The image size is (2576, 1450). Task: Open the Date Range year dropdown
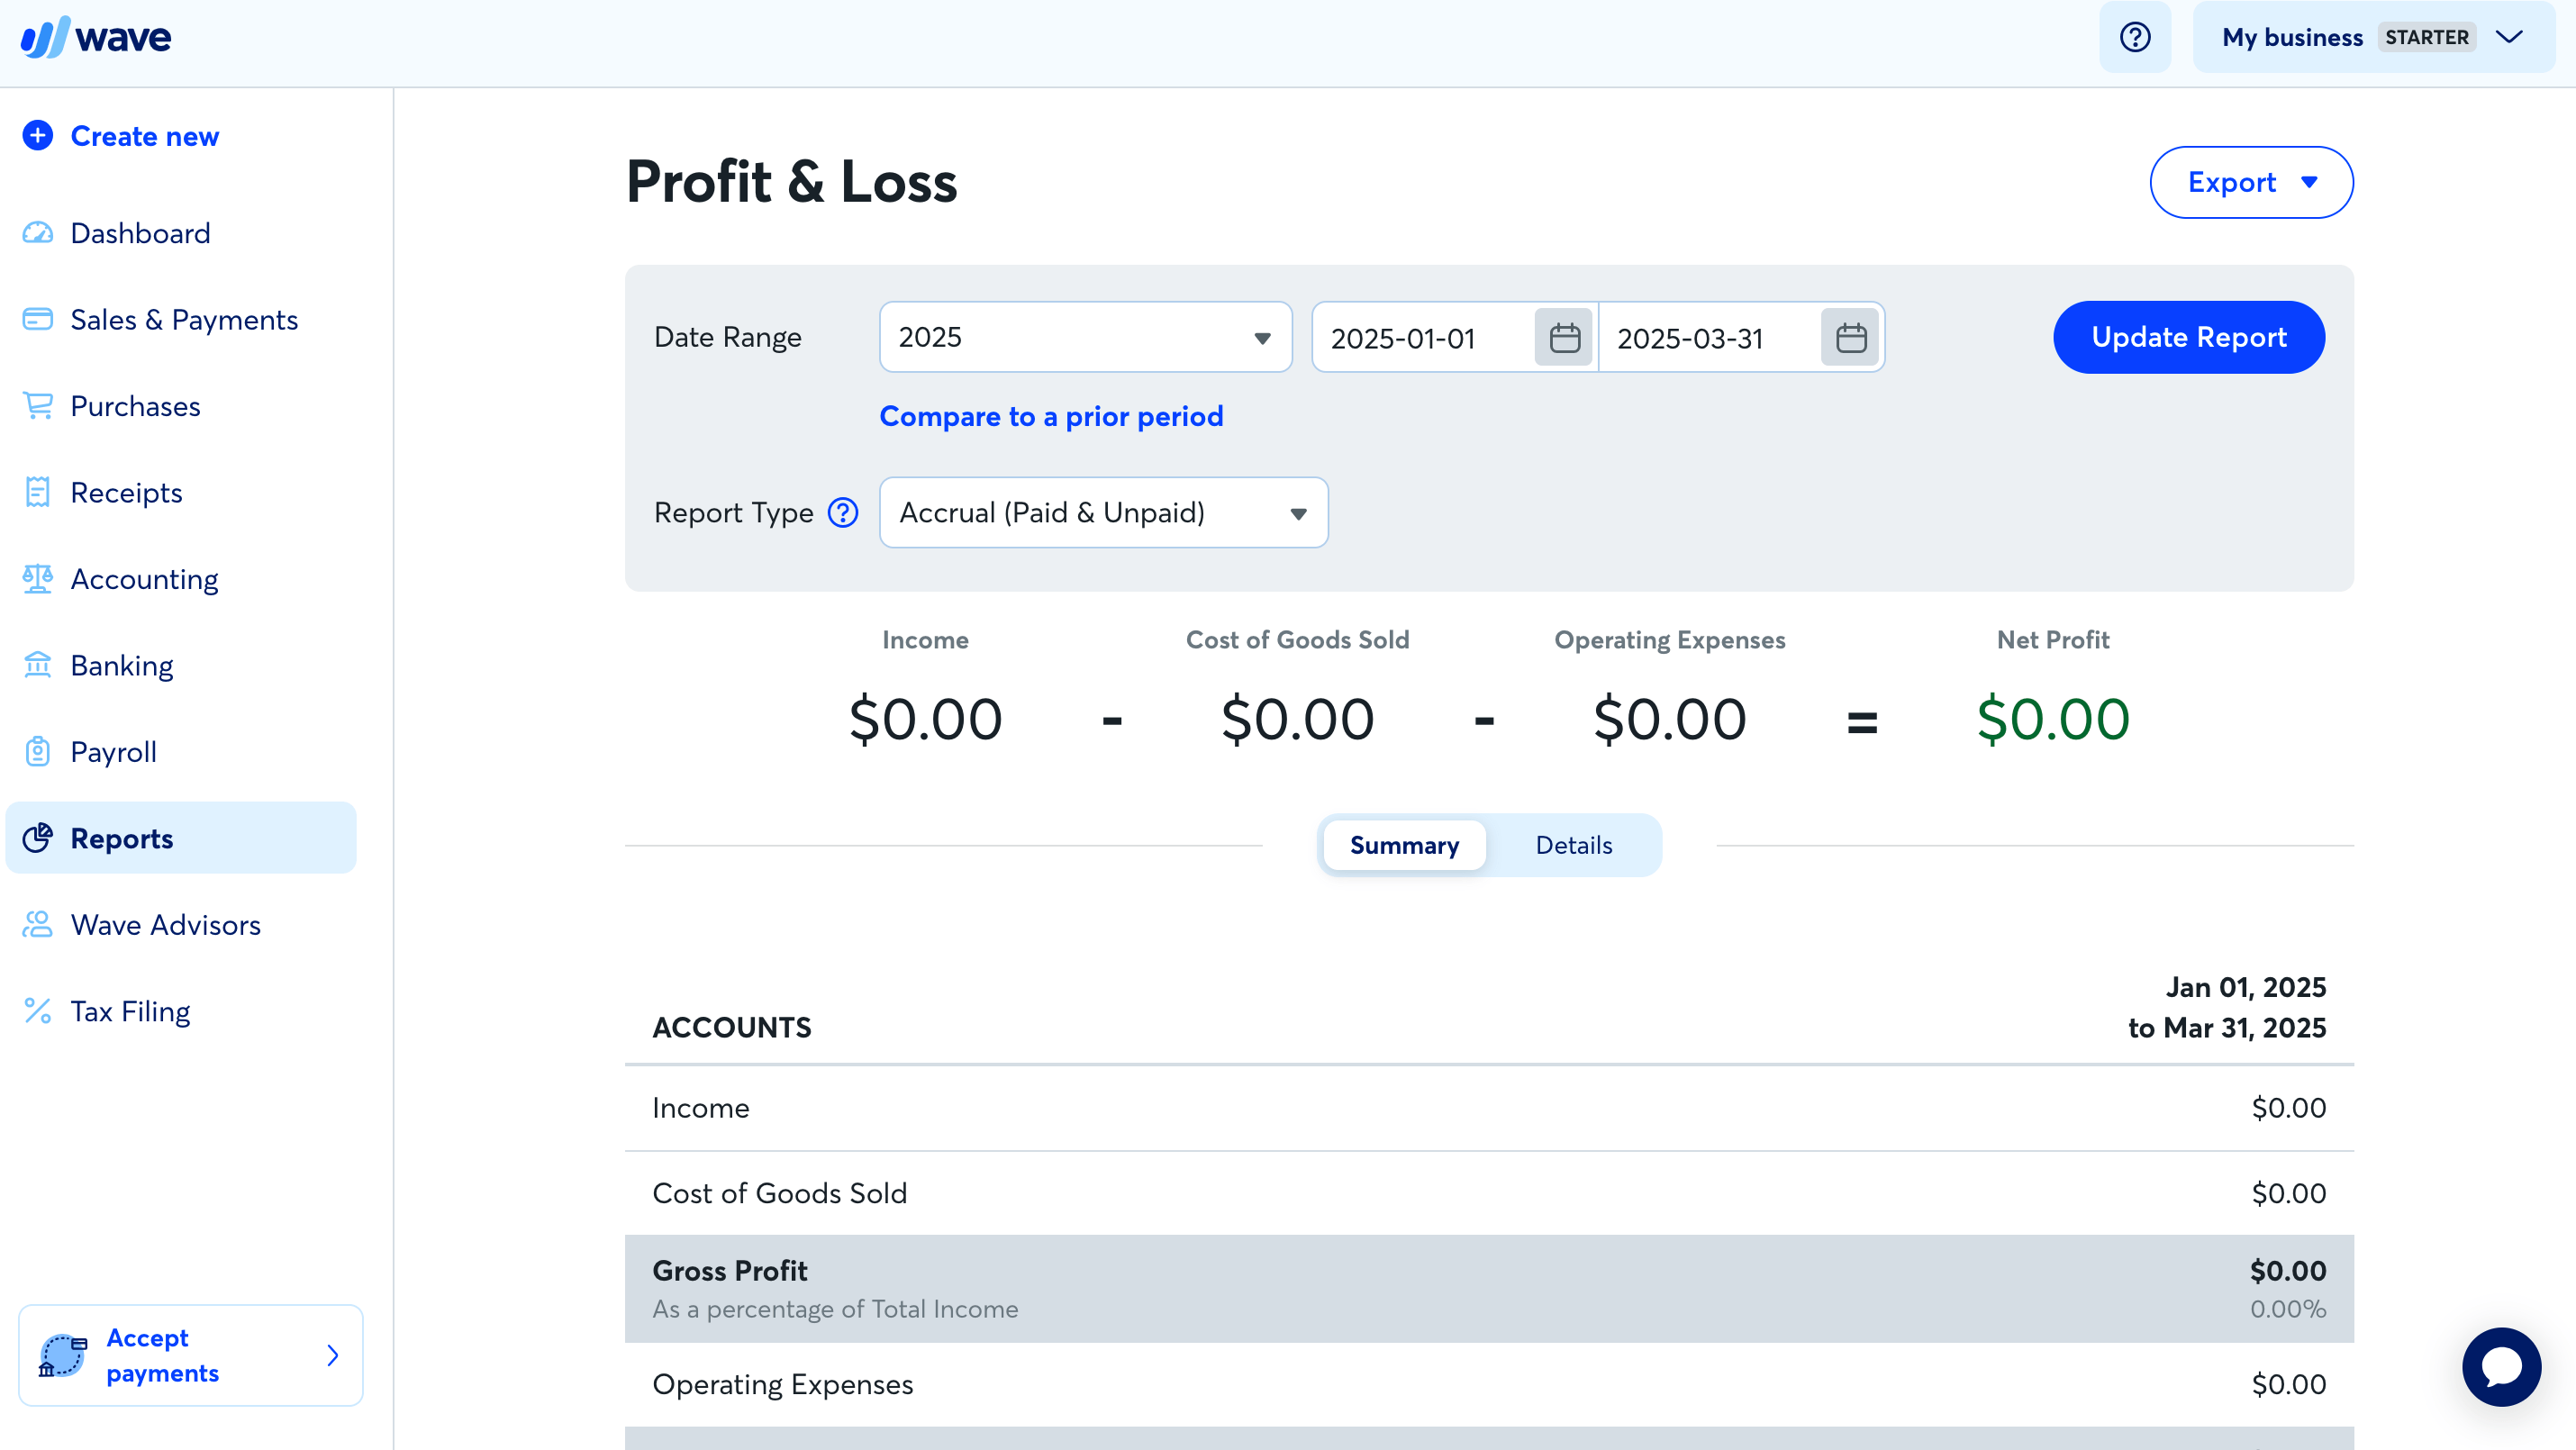click(1085, 337)
